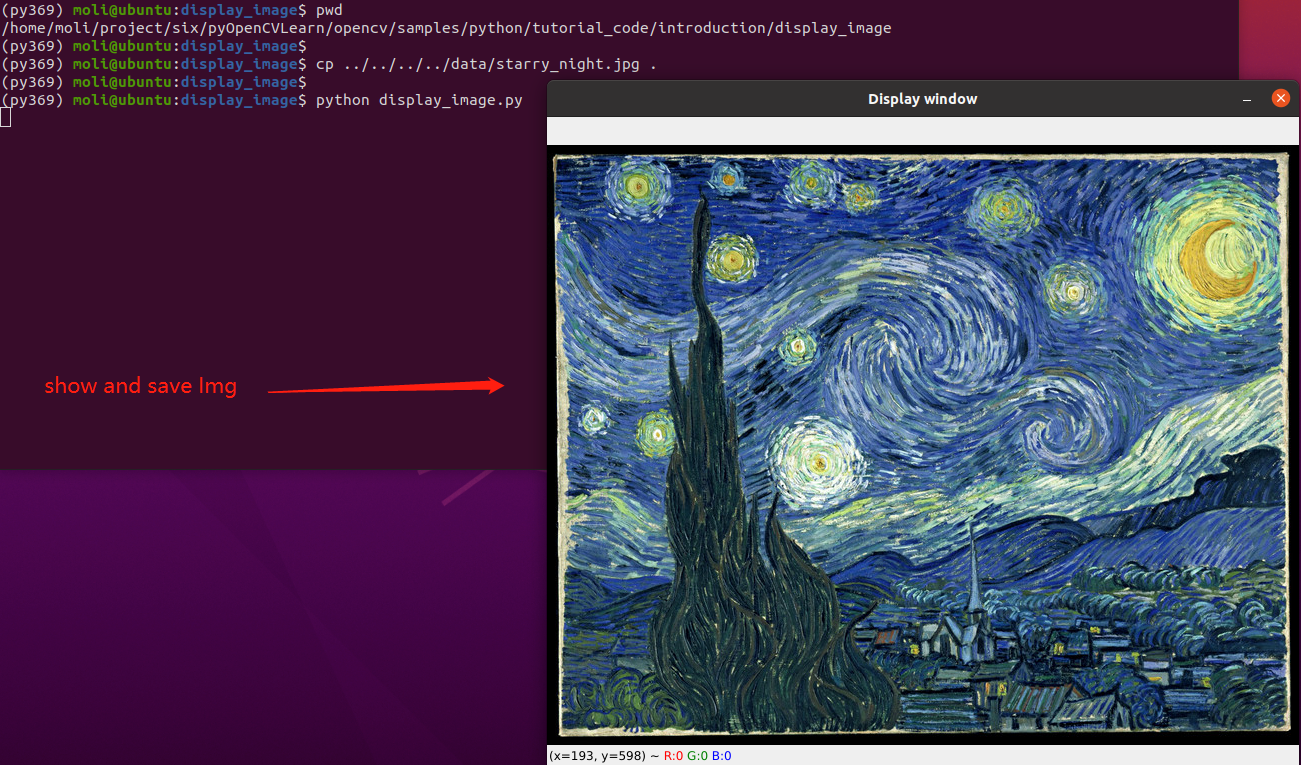This screenshot has width=1301, height=765.
Task: Click the /home/moli/project path output line
Action: click(446, 28)
